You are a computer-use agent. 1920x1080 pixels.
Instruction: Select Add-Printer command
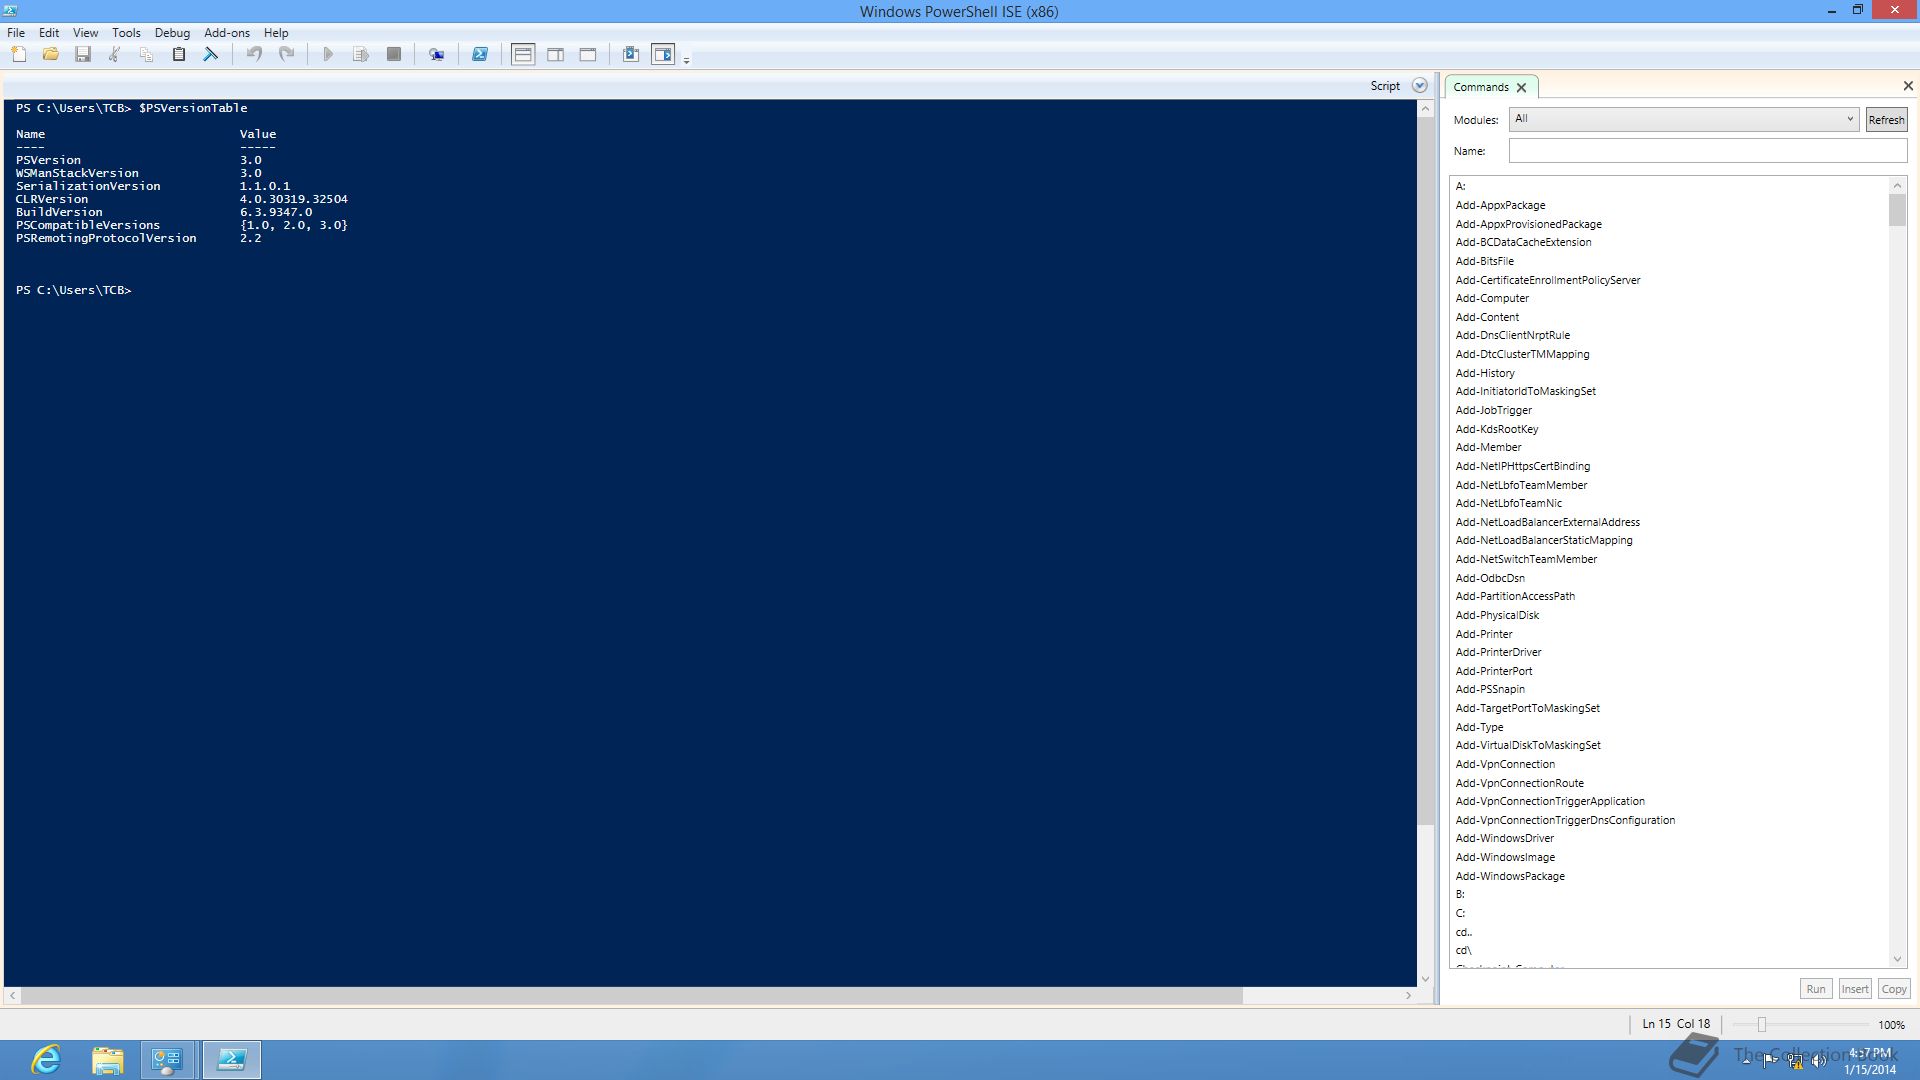pyautogui.click(x=1484, y=634)
